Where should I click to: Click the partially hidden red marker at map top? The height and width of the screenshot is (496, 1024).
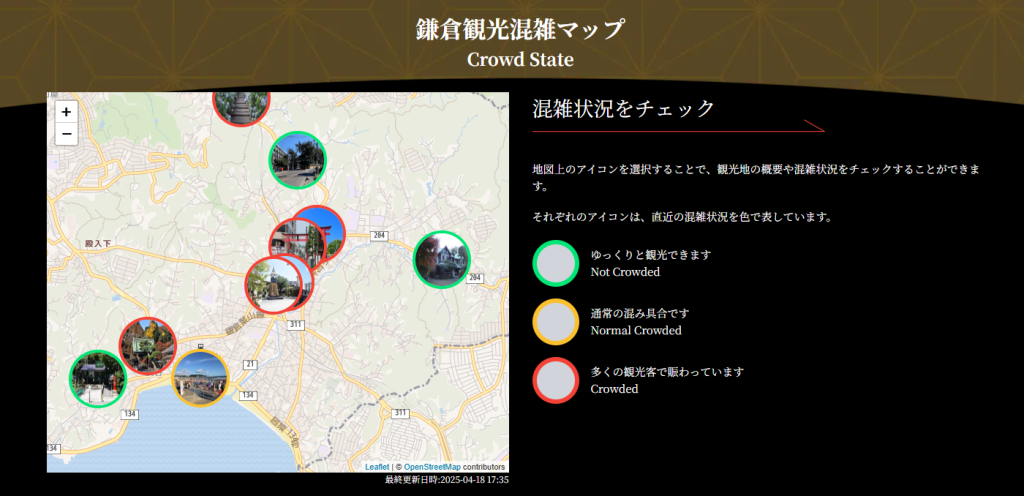point(241,104)
